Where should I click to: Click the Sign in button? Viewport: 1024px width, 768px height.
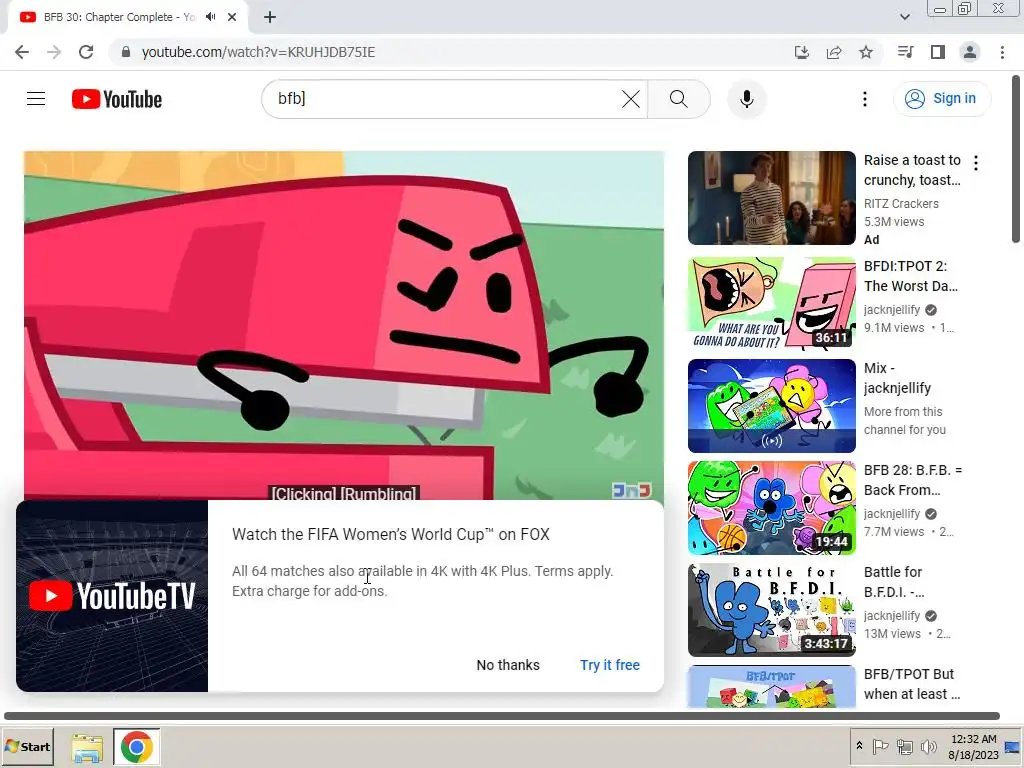pos(941,99)
